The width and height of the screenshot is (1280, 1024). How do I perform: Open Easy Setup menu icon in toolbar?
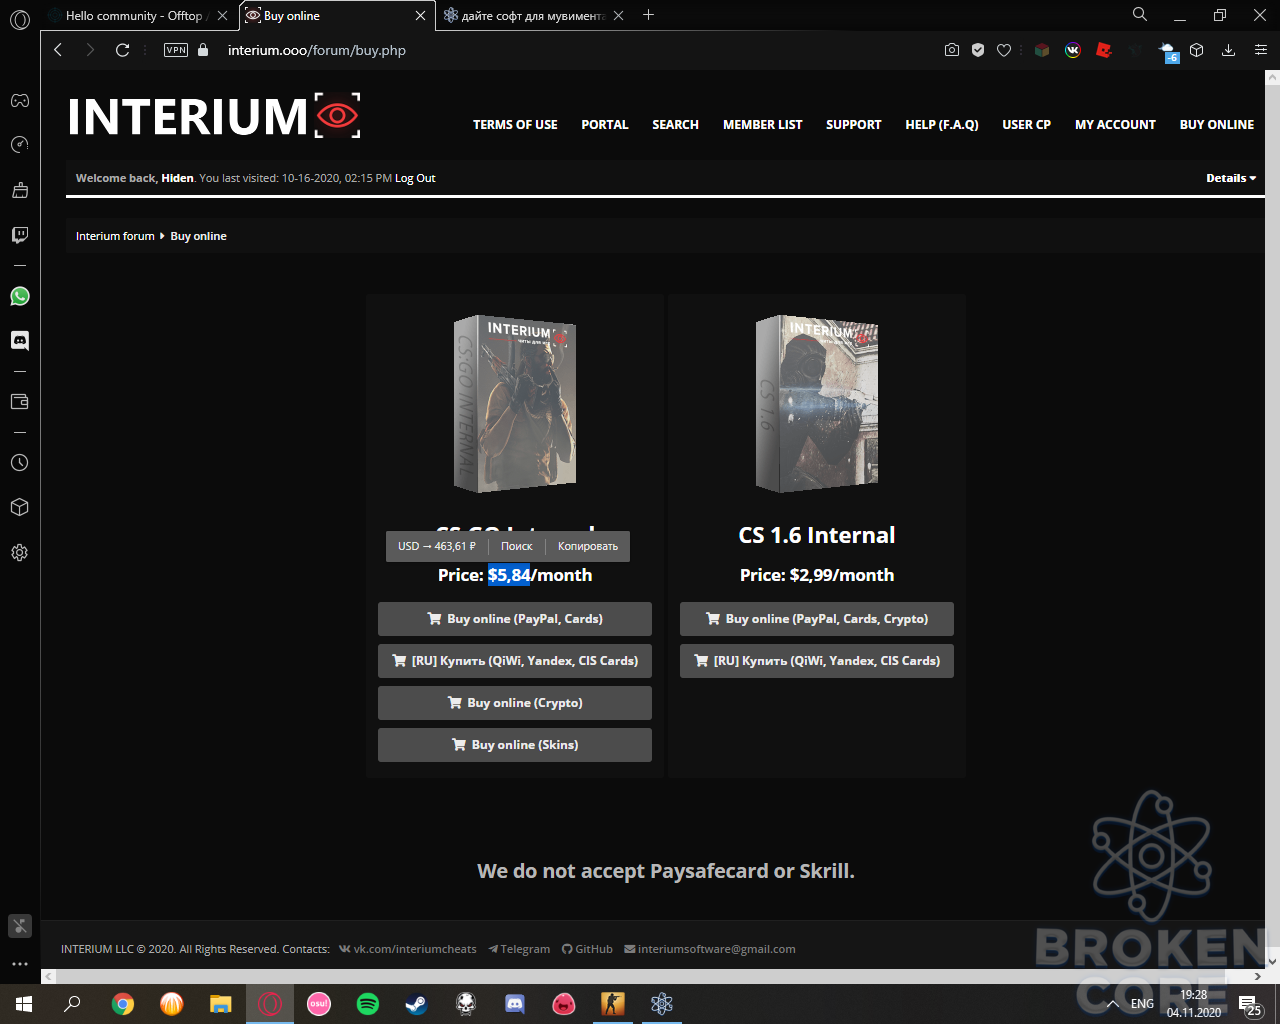pyautogui.click(x=1260, y=50)
